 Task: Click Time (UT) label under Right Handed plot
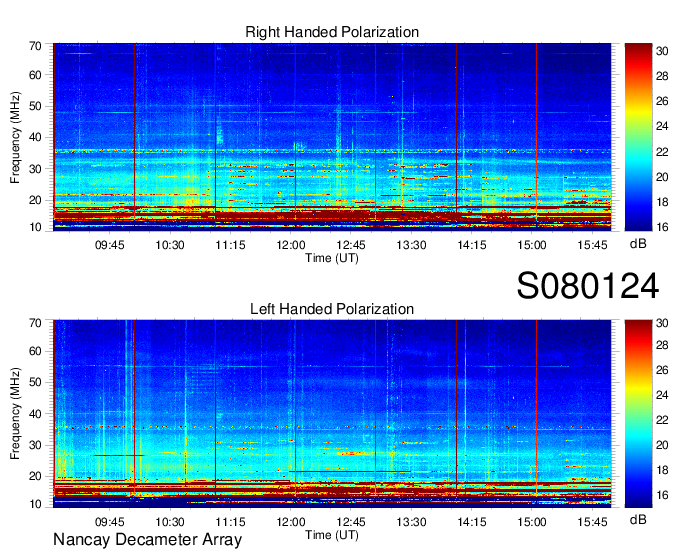(x=332, y=258)
